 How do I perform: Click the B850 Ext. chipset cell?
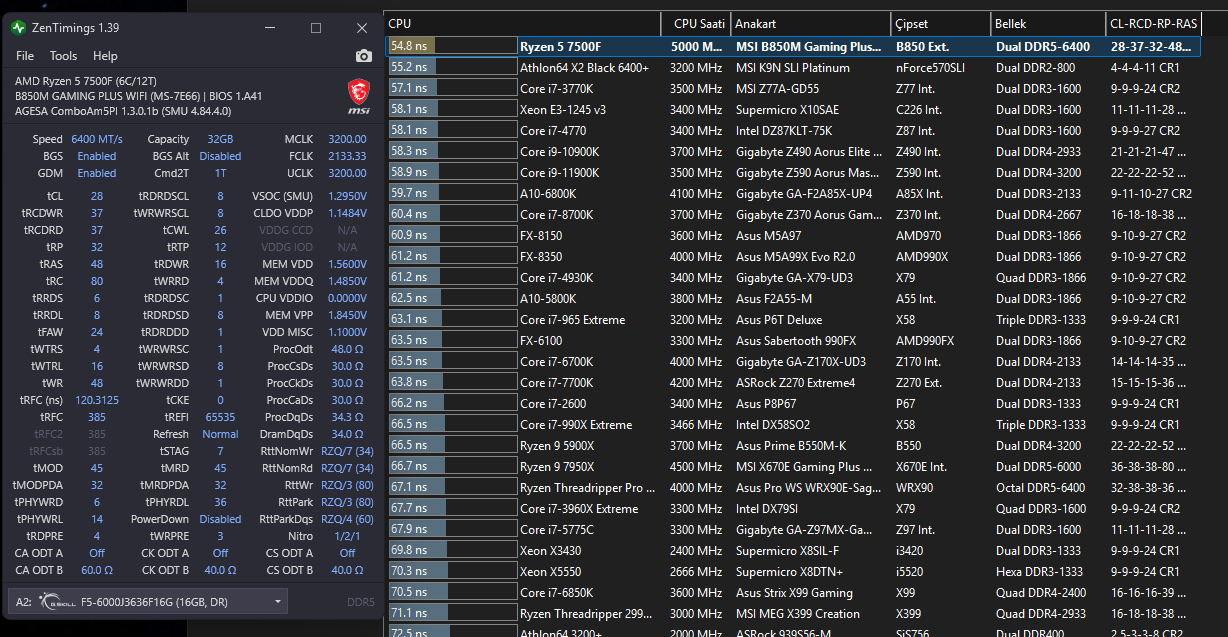(923, 46)
